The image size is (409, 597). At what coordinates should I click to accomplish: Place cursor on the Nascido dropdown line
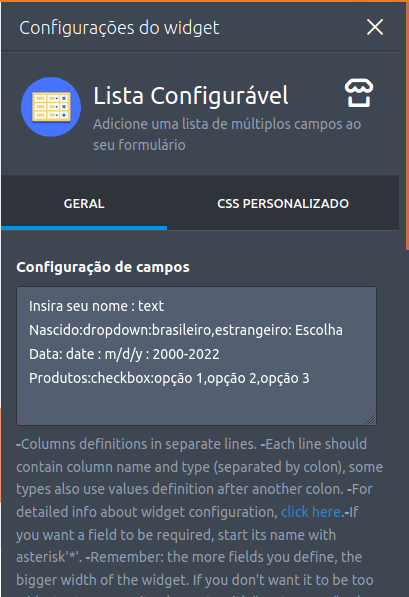click(x=185, y=330)
